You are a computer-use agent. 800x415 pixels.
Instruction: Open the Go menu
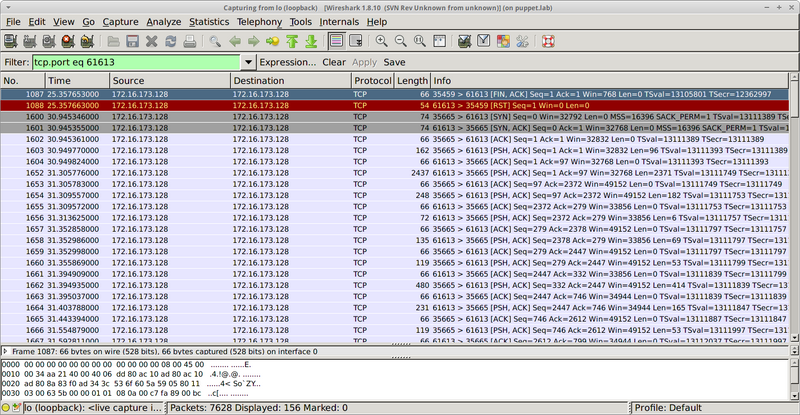pos(89,22)
